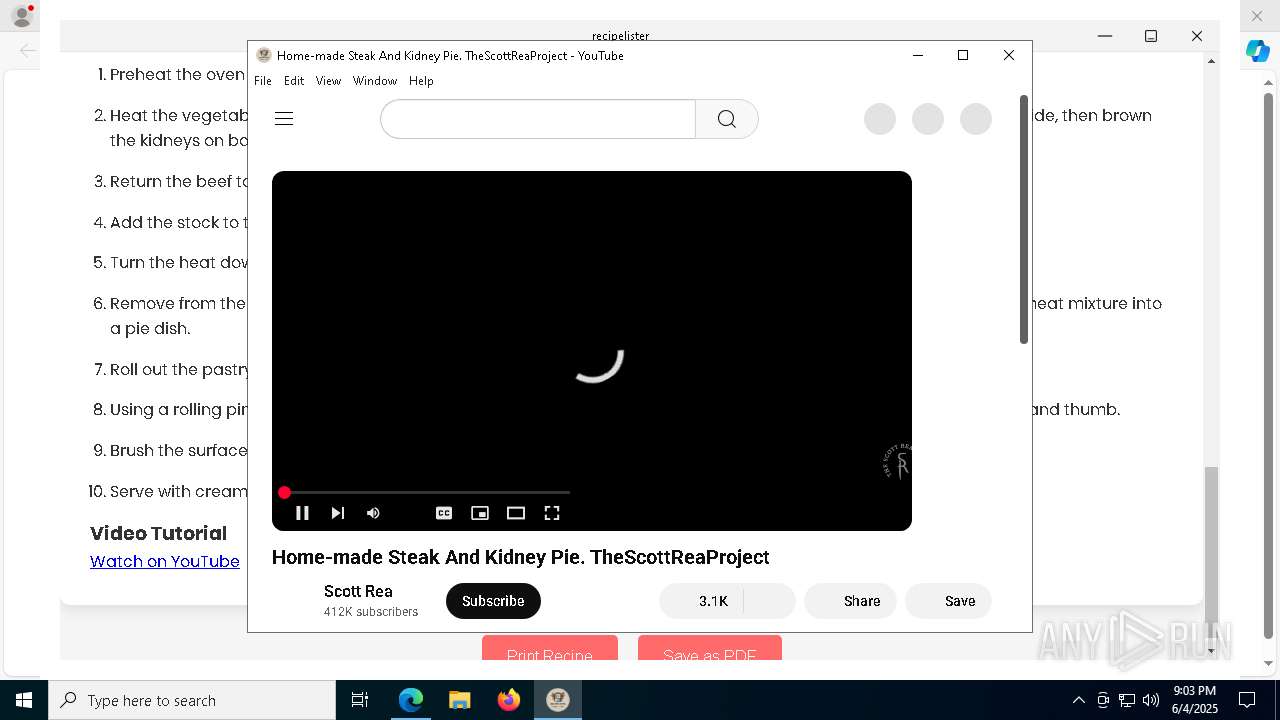Click the taskbar clock showing 9:03 PM
1280x720 pixels.
tap(1195, 700)
